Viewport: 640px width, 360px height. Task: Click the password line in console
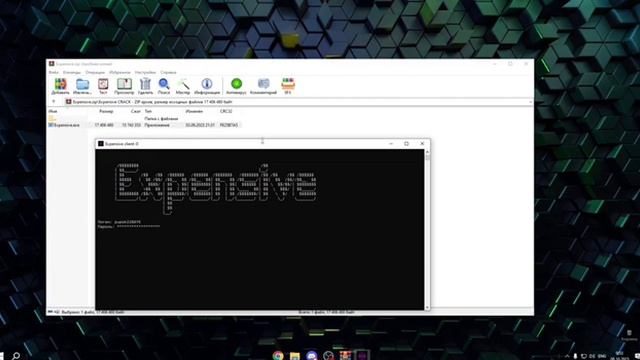tap(129, 226)
